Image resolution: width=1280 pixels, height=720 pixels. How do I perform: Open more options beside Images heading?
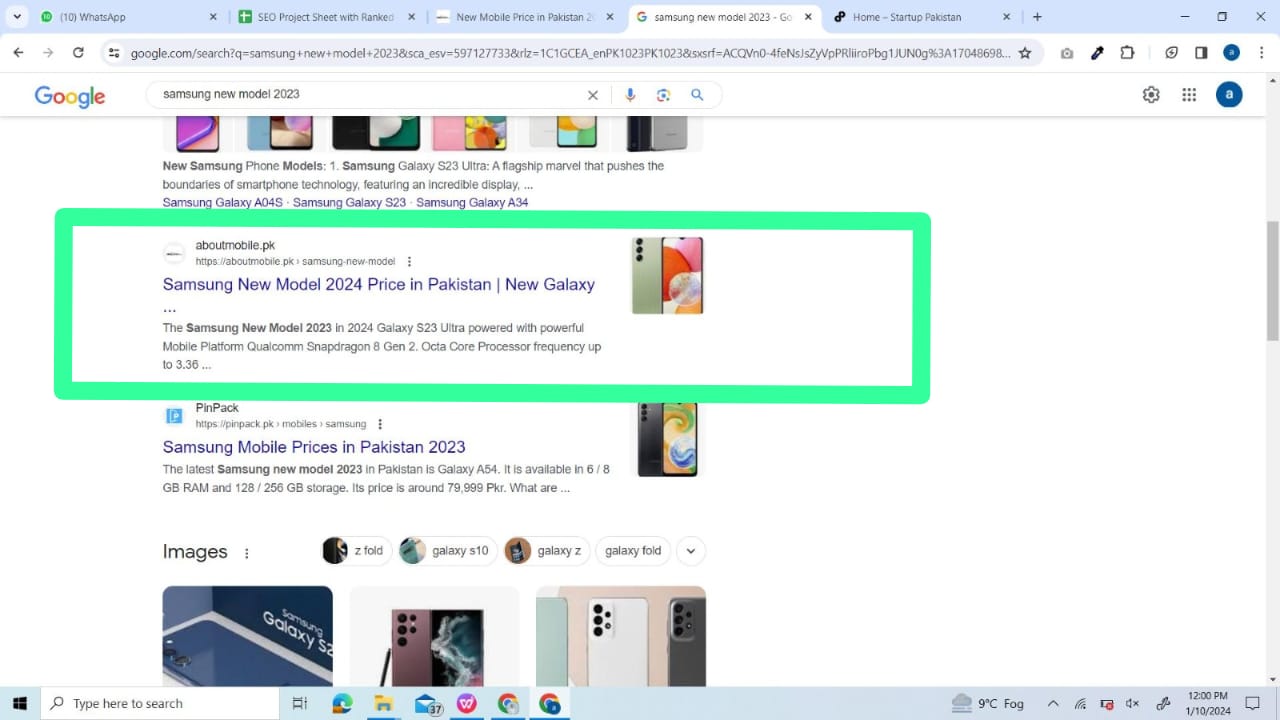pyautogui.click(x=247, y=553)
